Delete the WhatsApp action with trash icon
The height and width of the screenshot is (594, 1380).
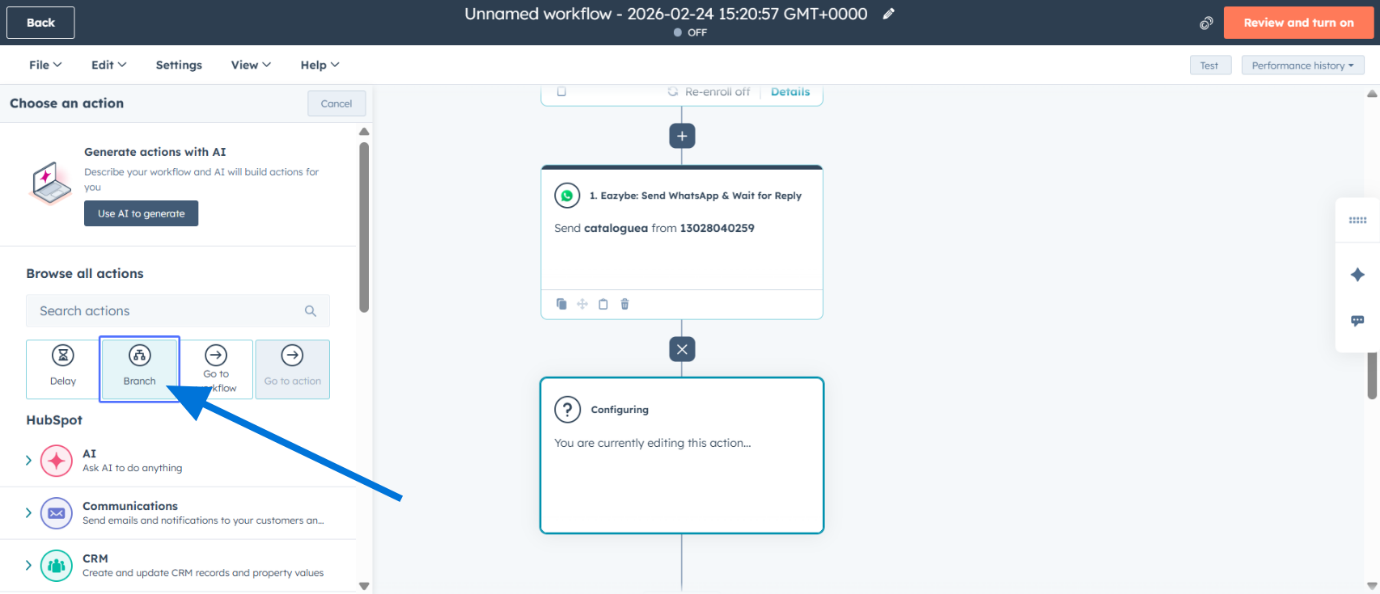[625, 304]
